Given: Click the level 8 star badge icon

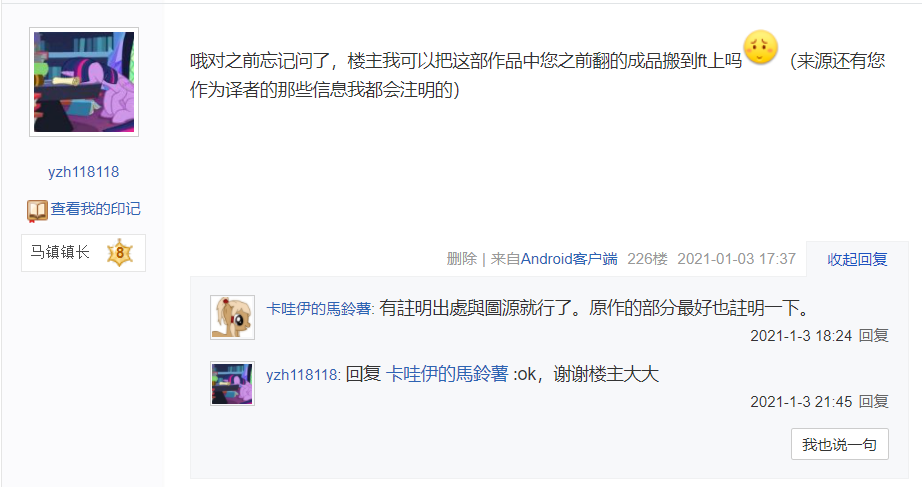Looking at the screenshot, I should [x=120, y=253].
